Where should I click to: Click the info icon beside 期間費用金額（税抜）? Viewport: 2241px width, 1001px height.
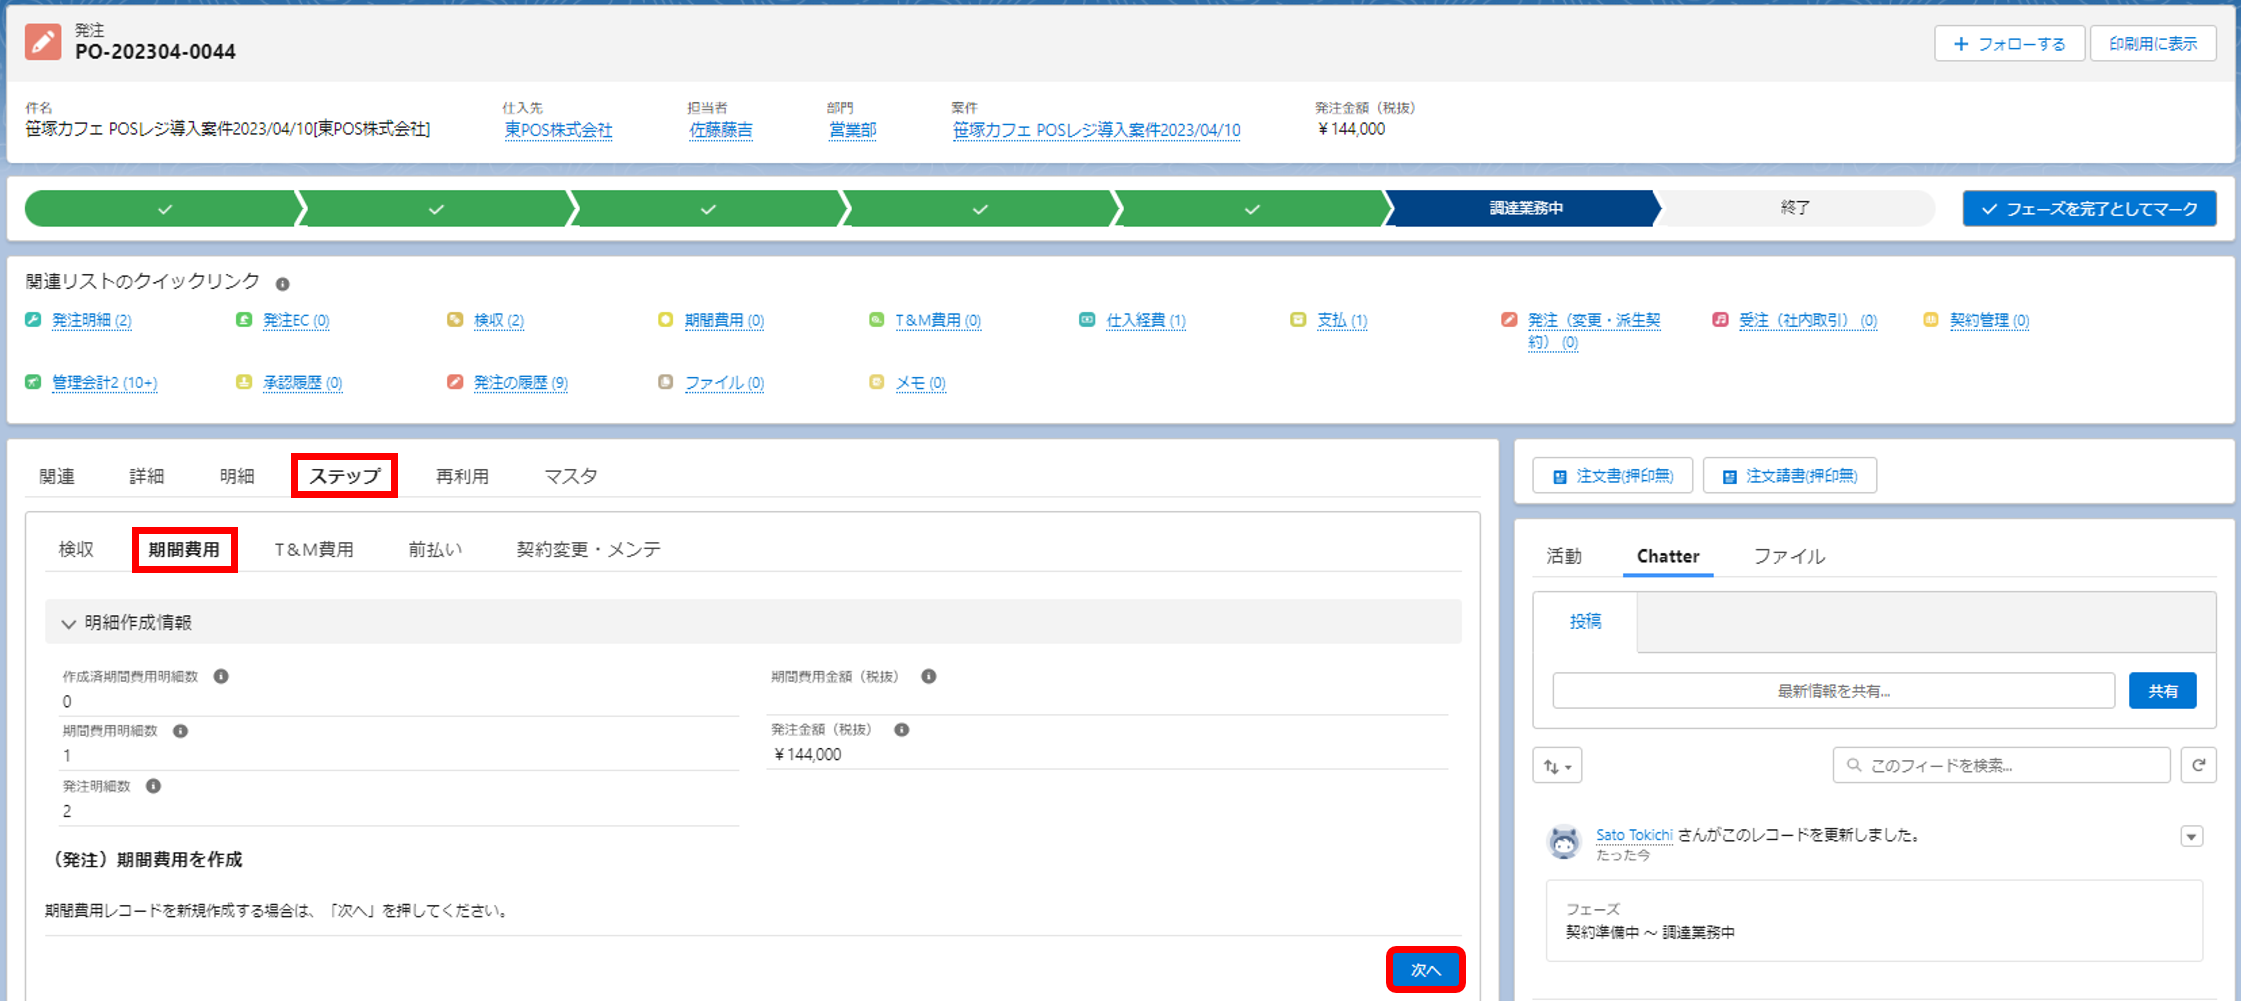pos(929,677)
